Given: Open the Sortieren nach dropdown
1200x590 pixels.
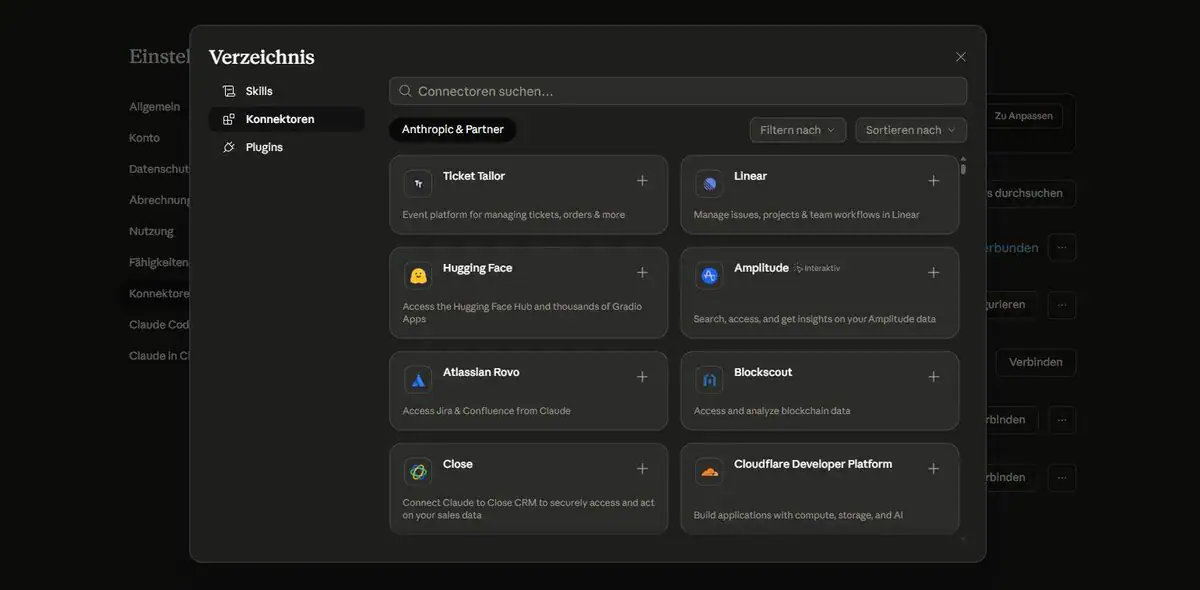Looking at the screenshot, I should coord(910,130).
